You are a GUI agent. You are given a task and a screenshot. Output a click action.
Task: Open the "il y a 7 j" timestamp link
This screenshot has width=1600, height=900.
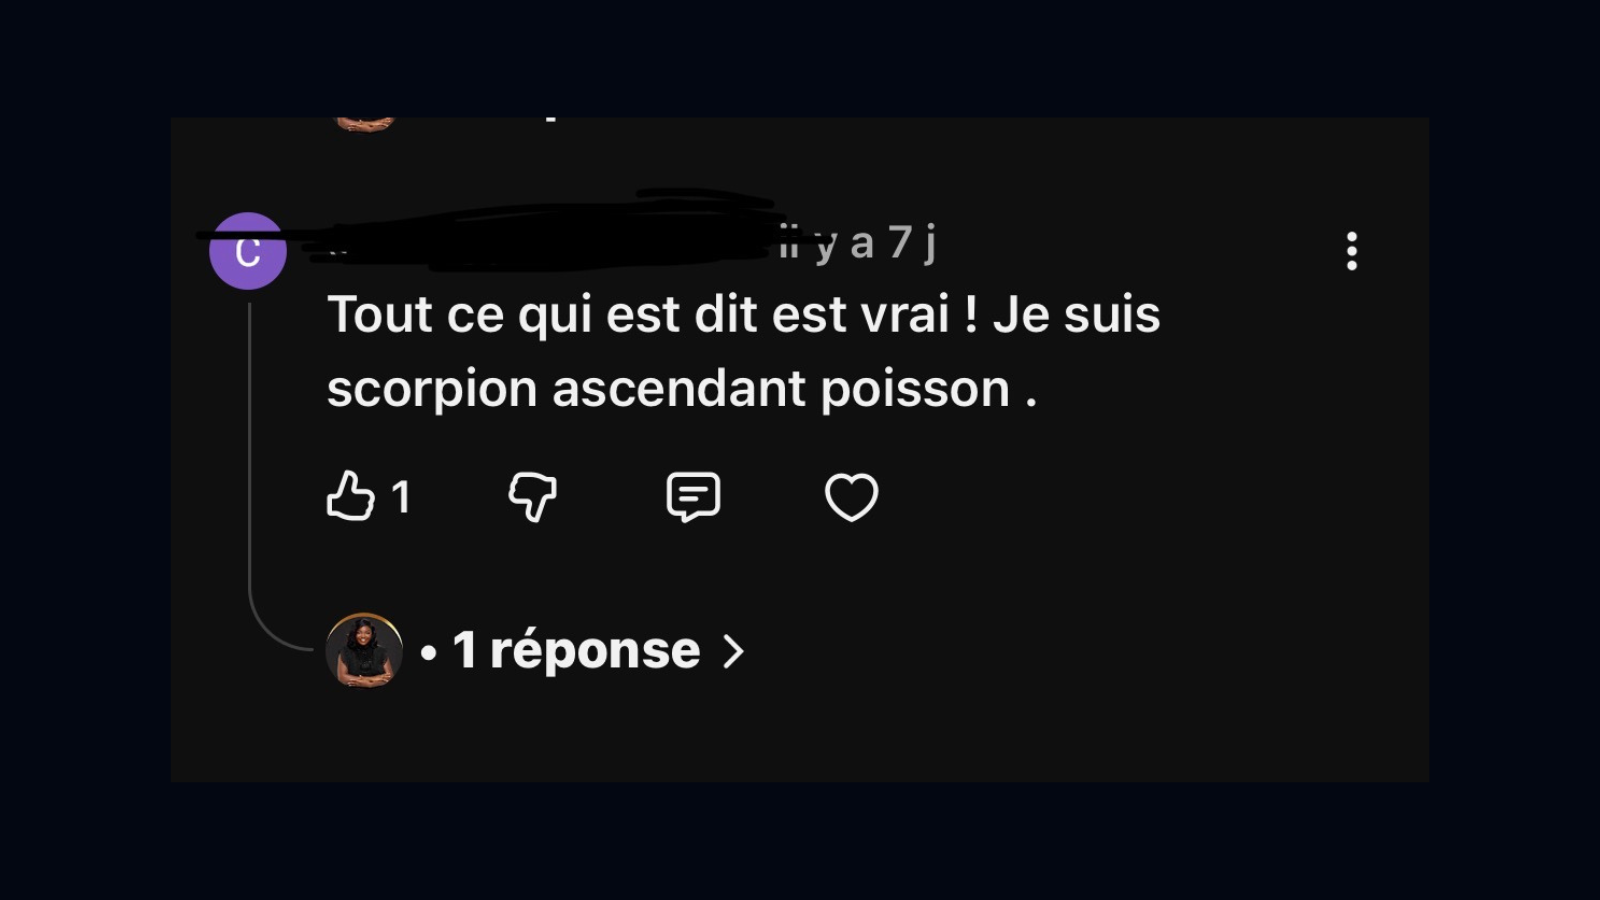click(858, 243)
